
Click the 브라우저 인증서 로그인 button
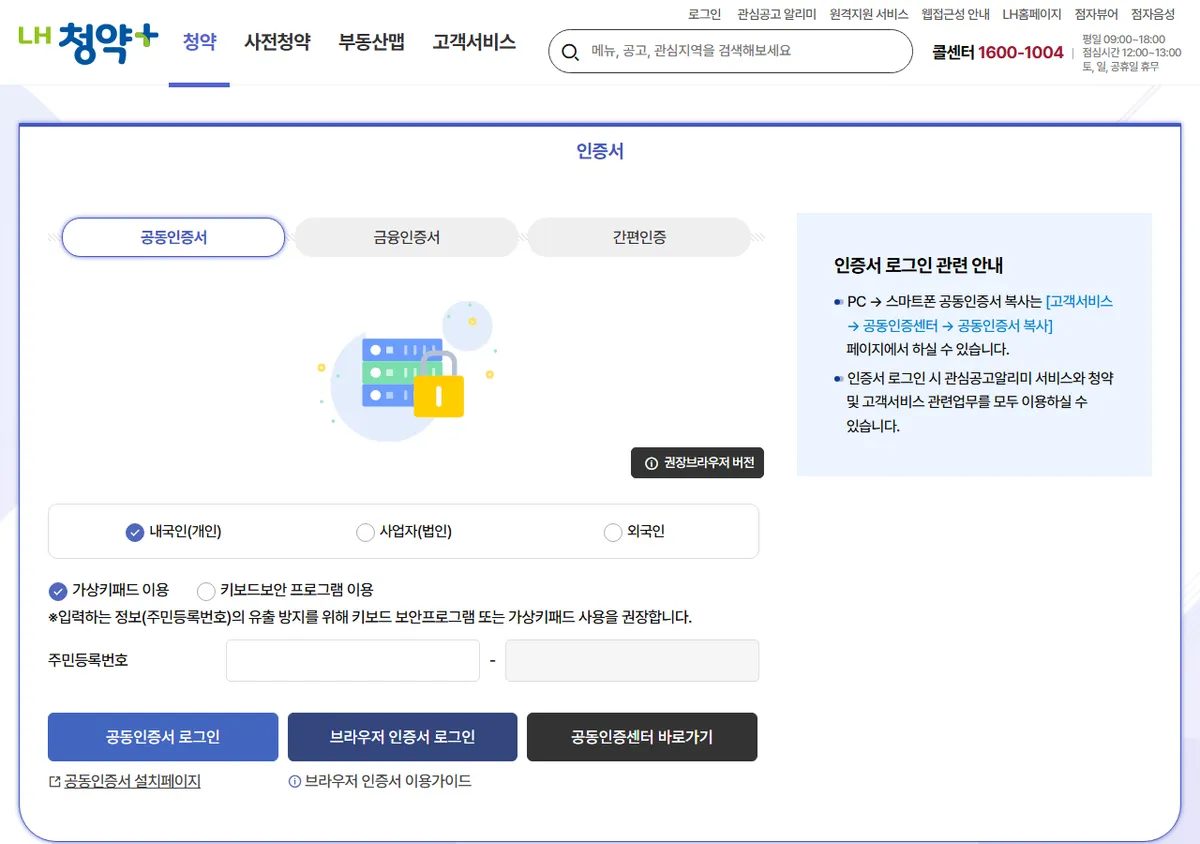click(402, 737)
